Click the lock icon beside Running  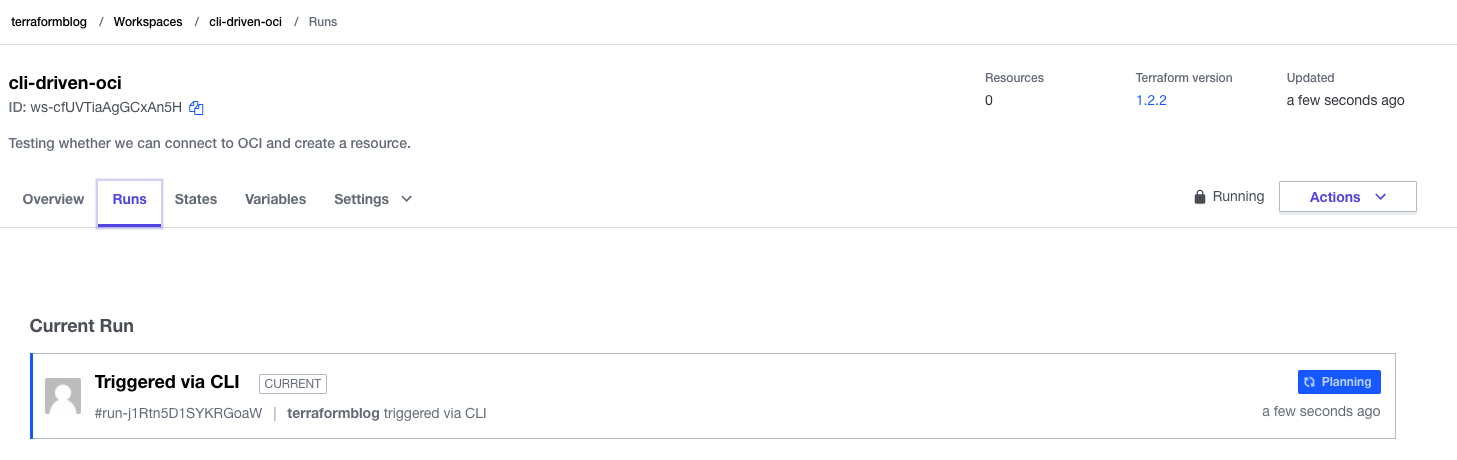point(1199,197)
